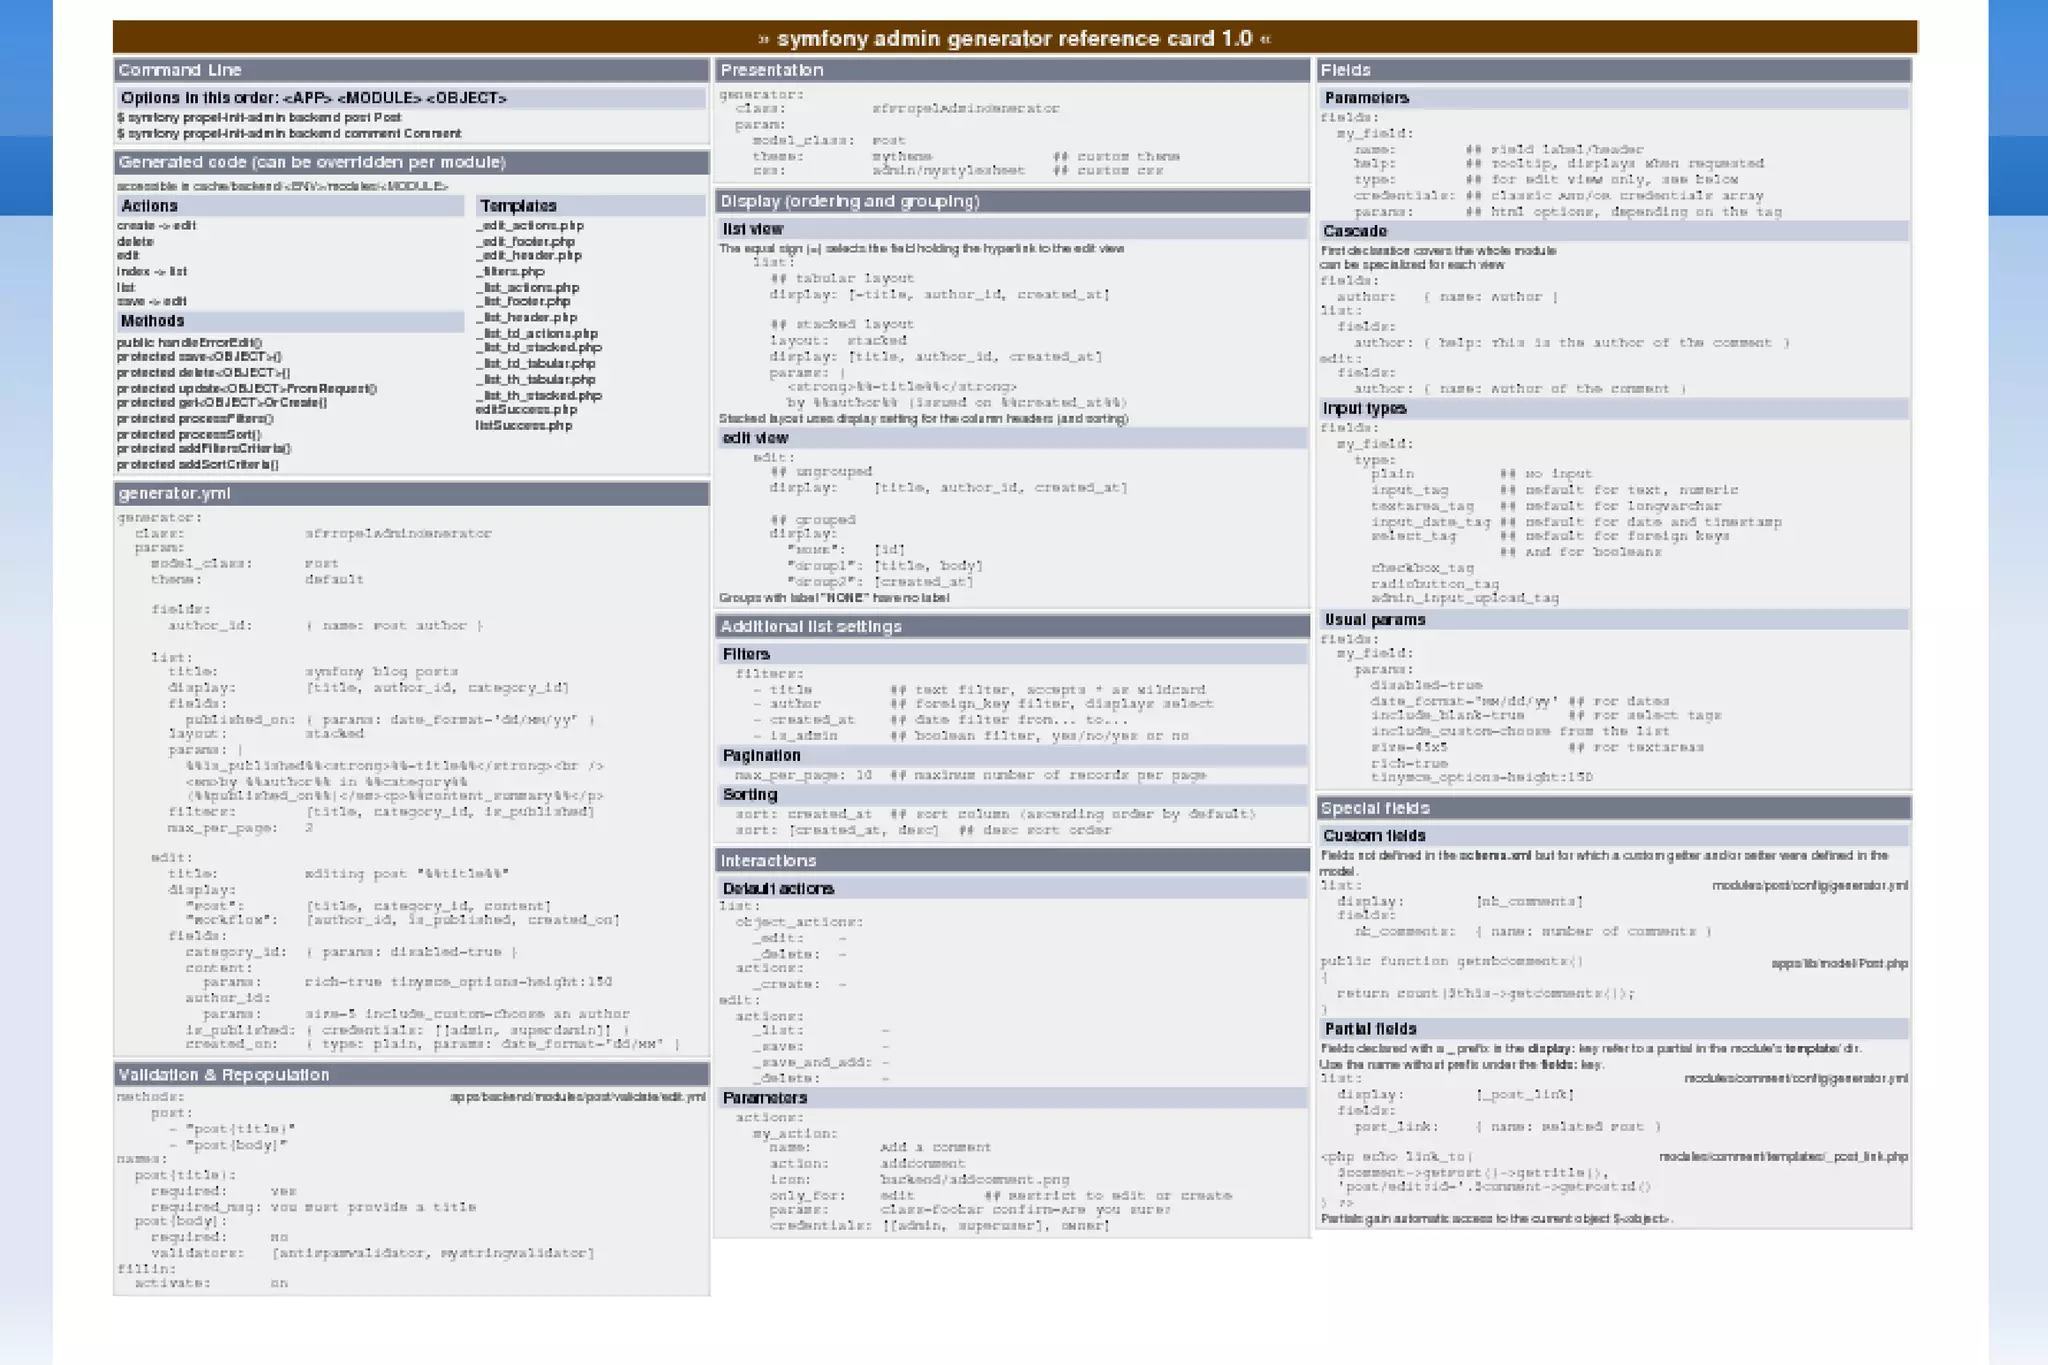Image resolution: width=2048 pixels, height=1365 pixels.
Task: Select the 'Display (ordering and grouping)' header
Action: 1012,201
